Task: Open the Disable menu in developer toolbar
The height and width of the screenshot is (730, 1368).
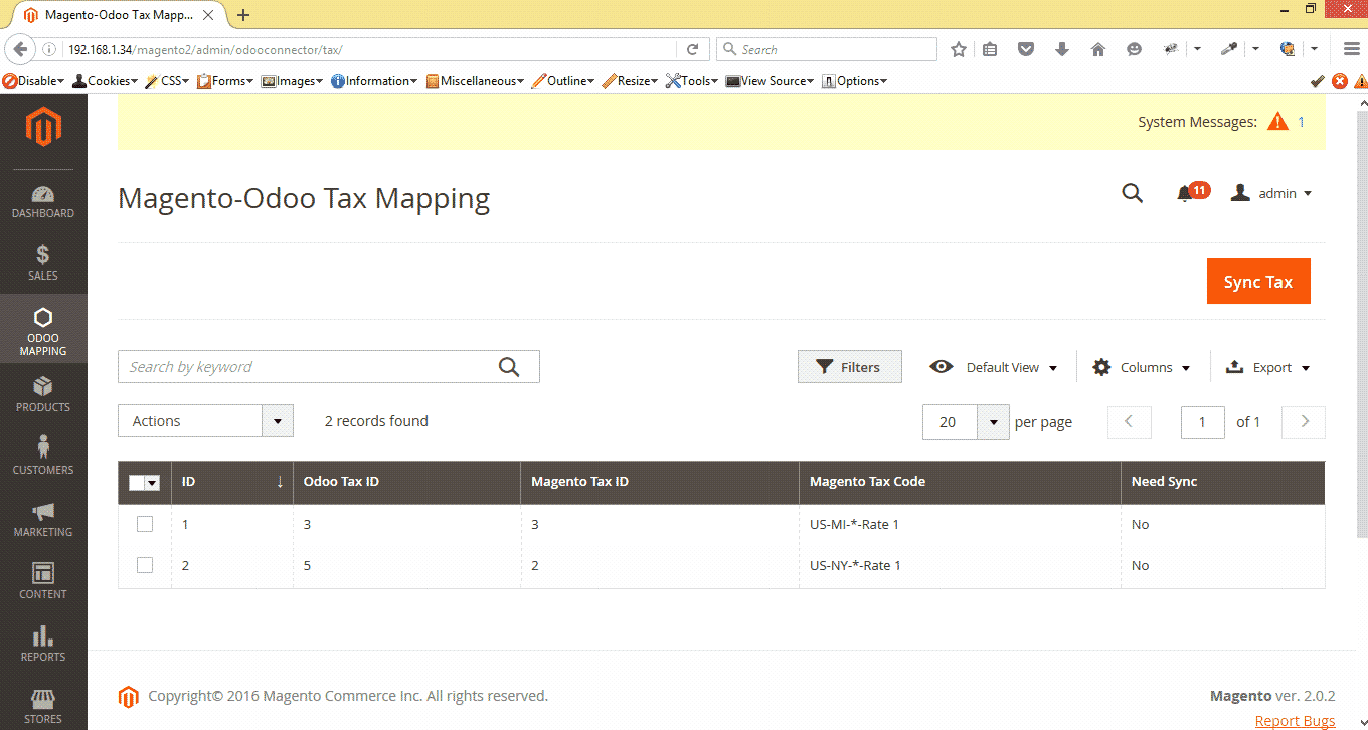Action: point(33,81)
